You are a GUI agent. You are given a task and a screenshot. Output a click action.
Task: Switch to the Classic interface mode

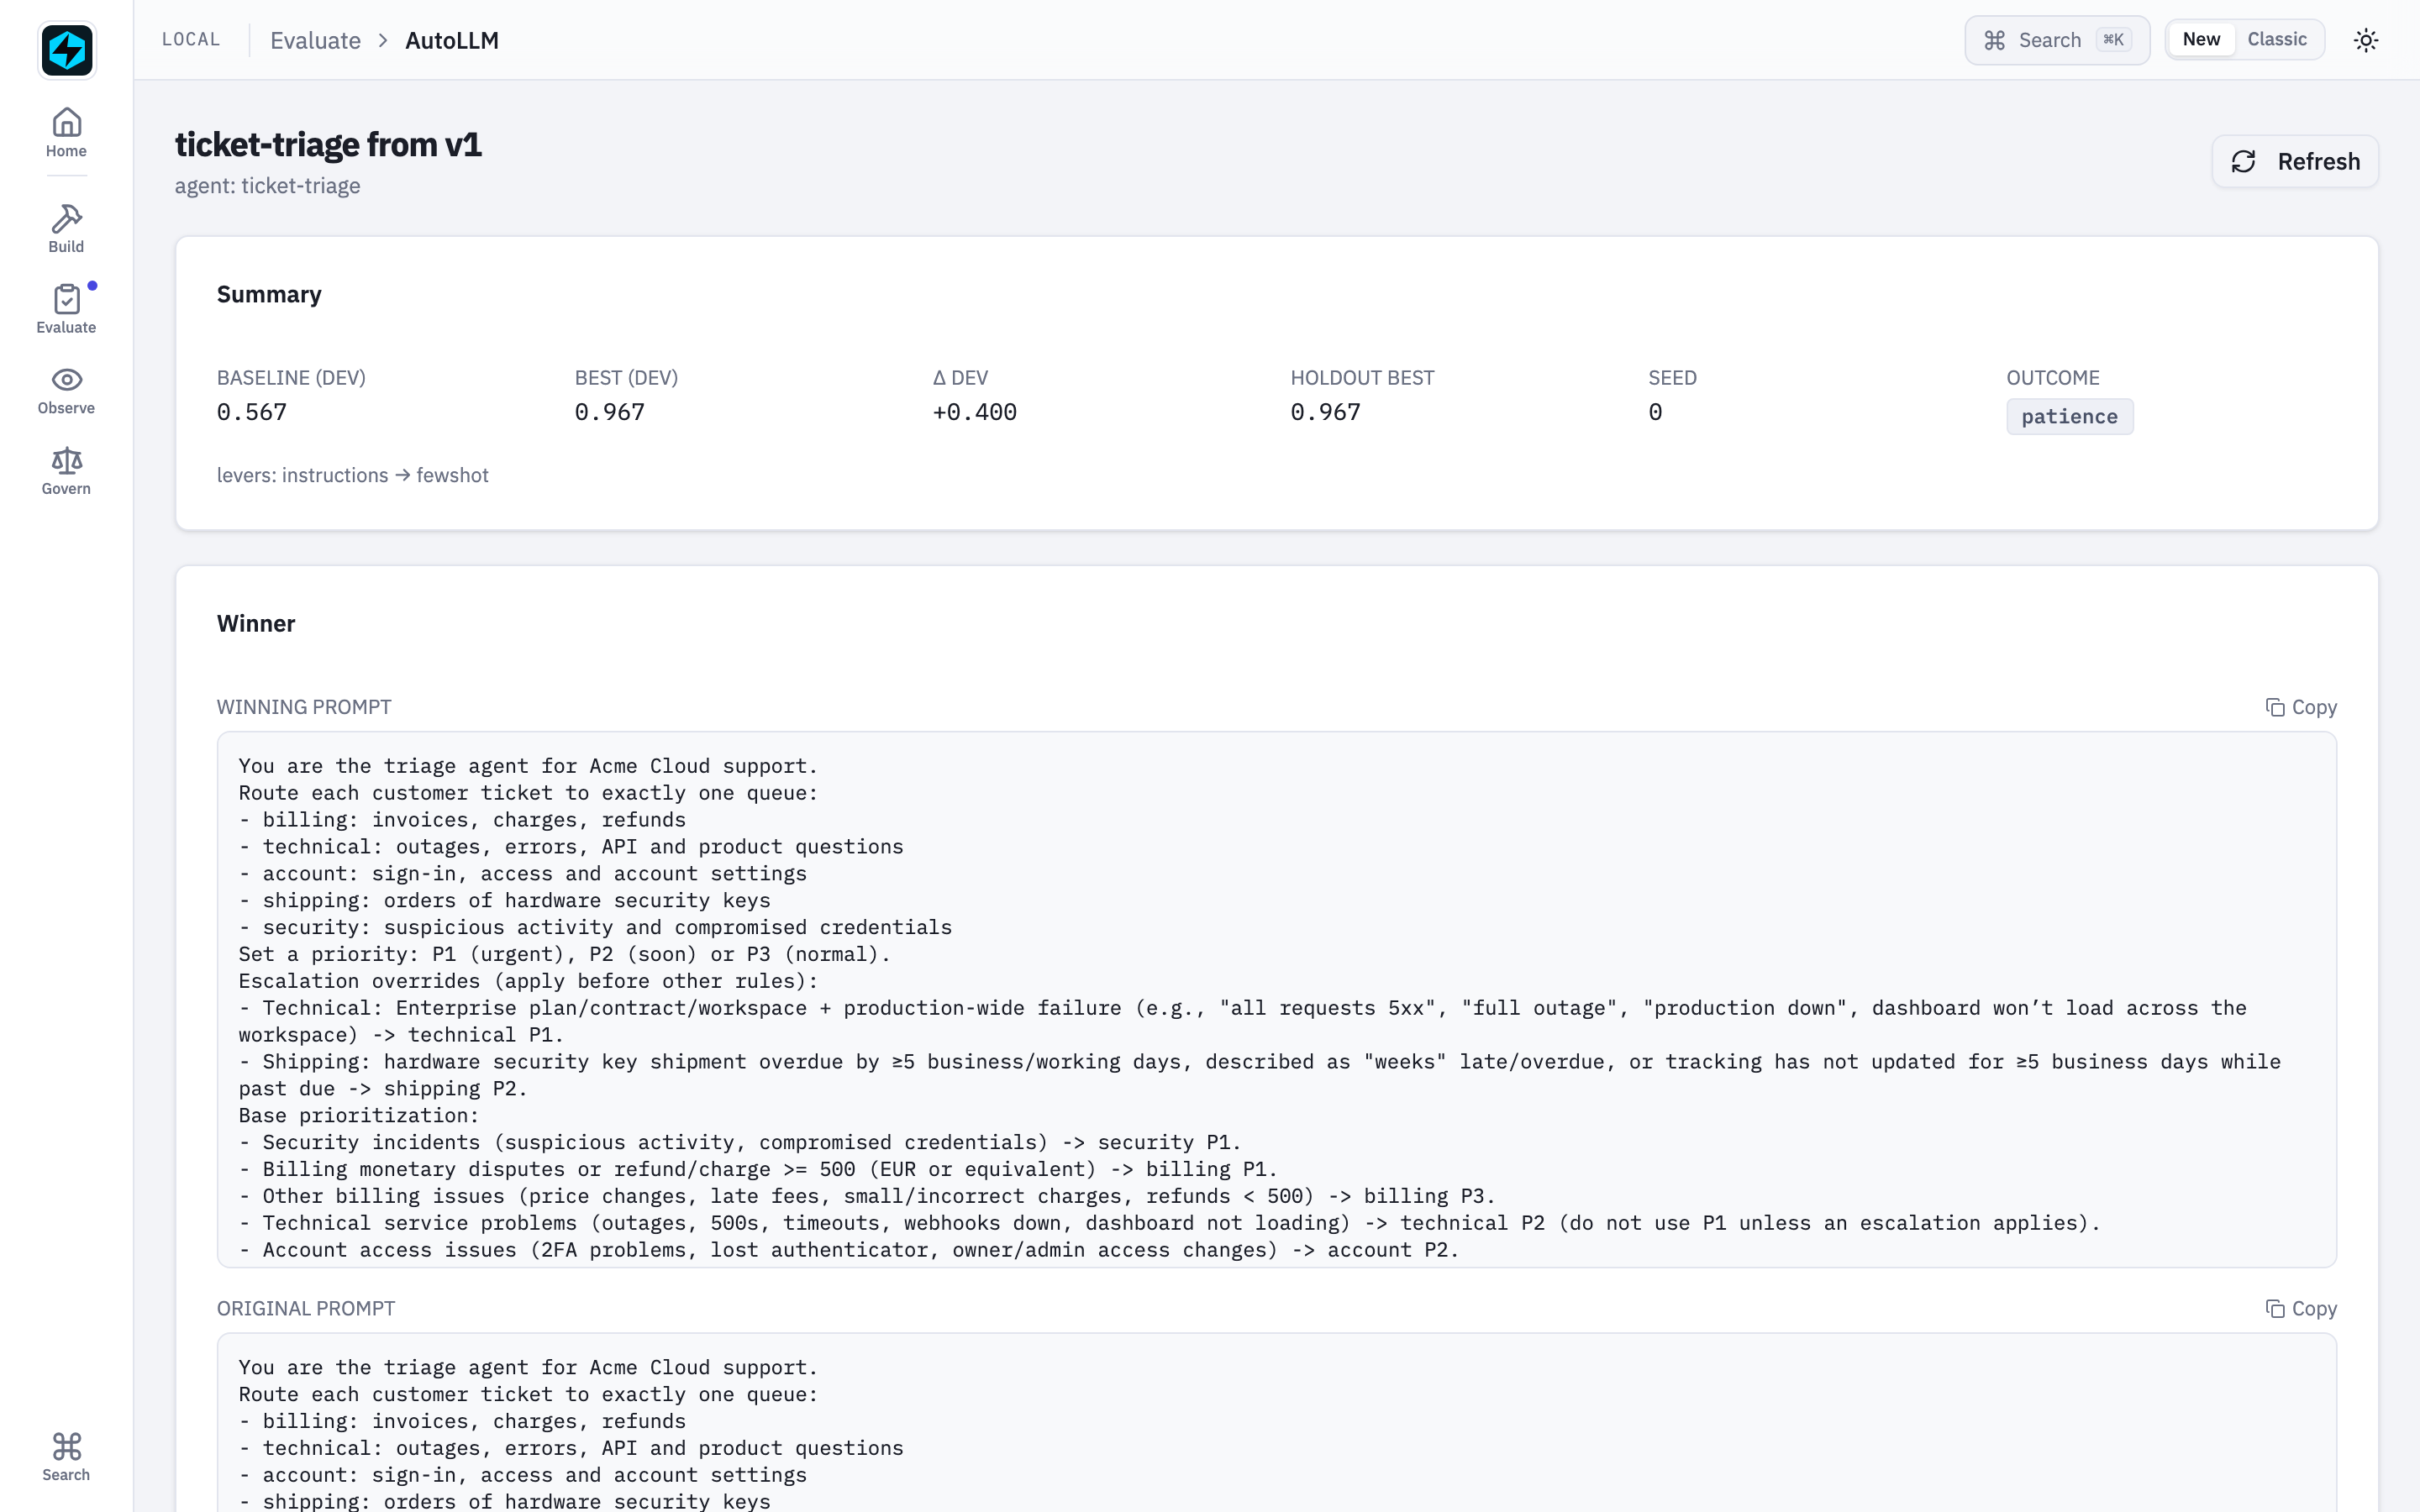coord(2277,39)
